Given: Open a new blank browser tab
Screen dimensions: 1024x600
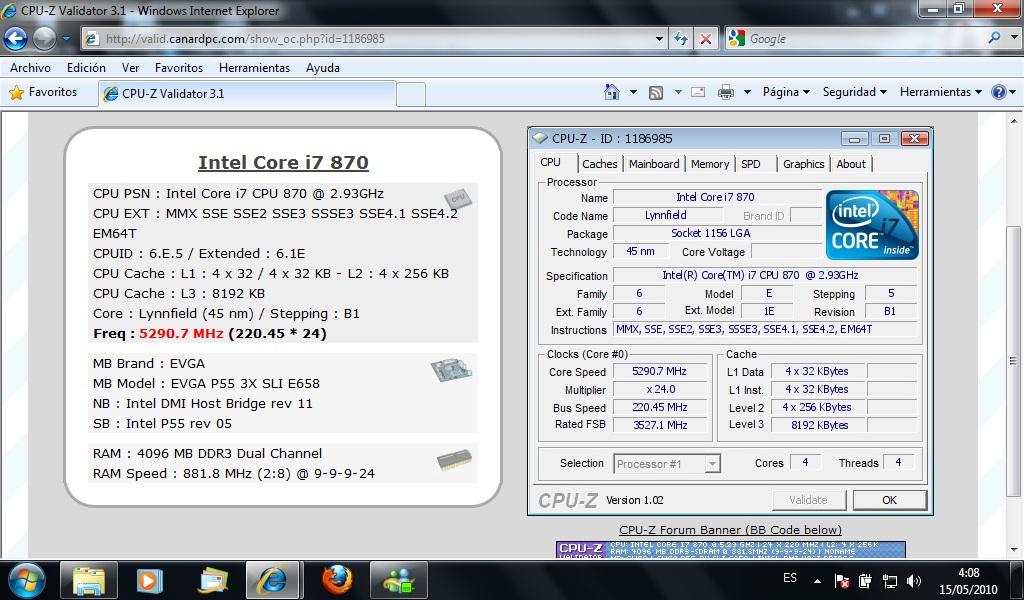Looking at the screenshot, I should coord(411,94).
